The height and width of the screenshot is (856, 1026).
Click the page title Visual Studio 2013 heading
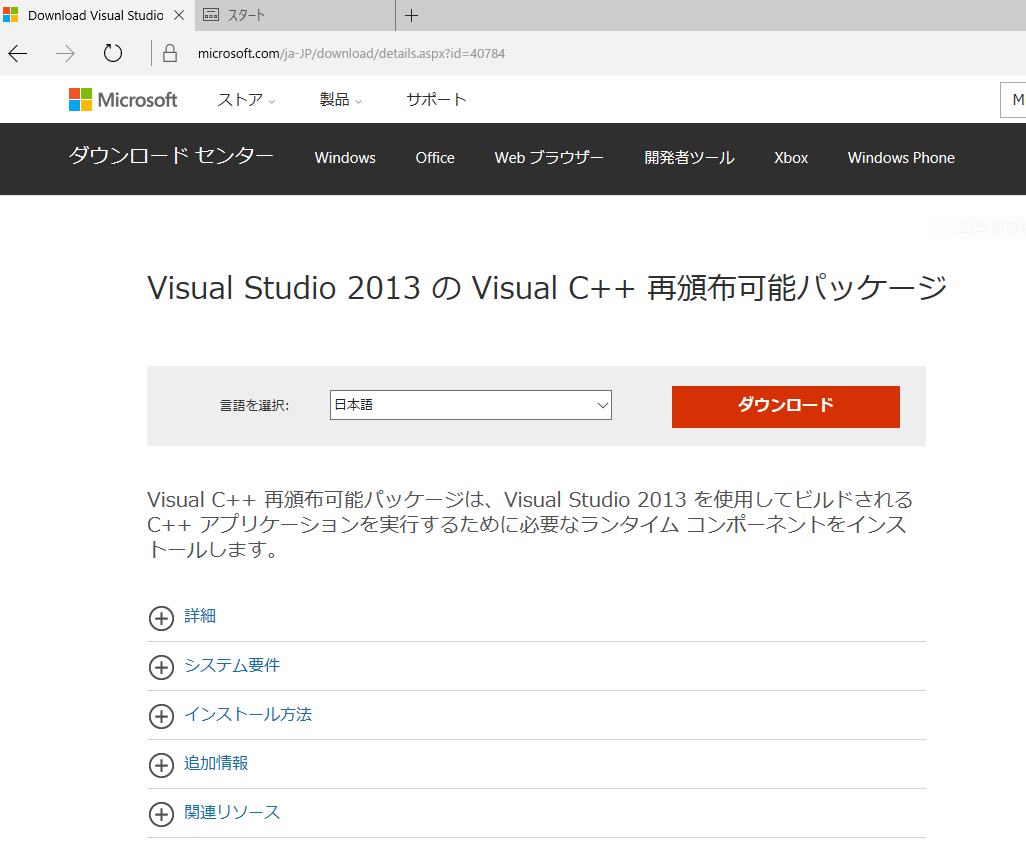(547, 288)
